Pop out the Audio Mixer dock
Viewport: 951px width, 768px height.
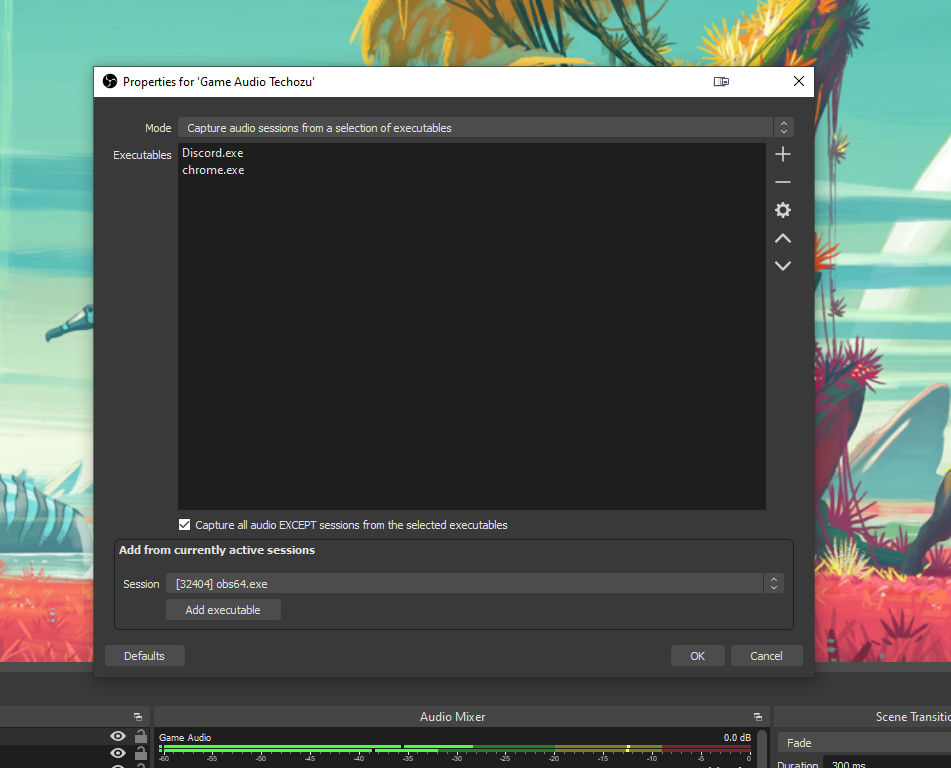click(x=758, y=716)
